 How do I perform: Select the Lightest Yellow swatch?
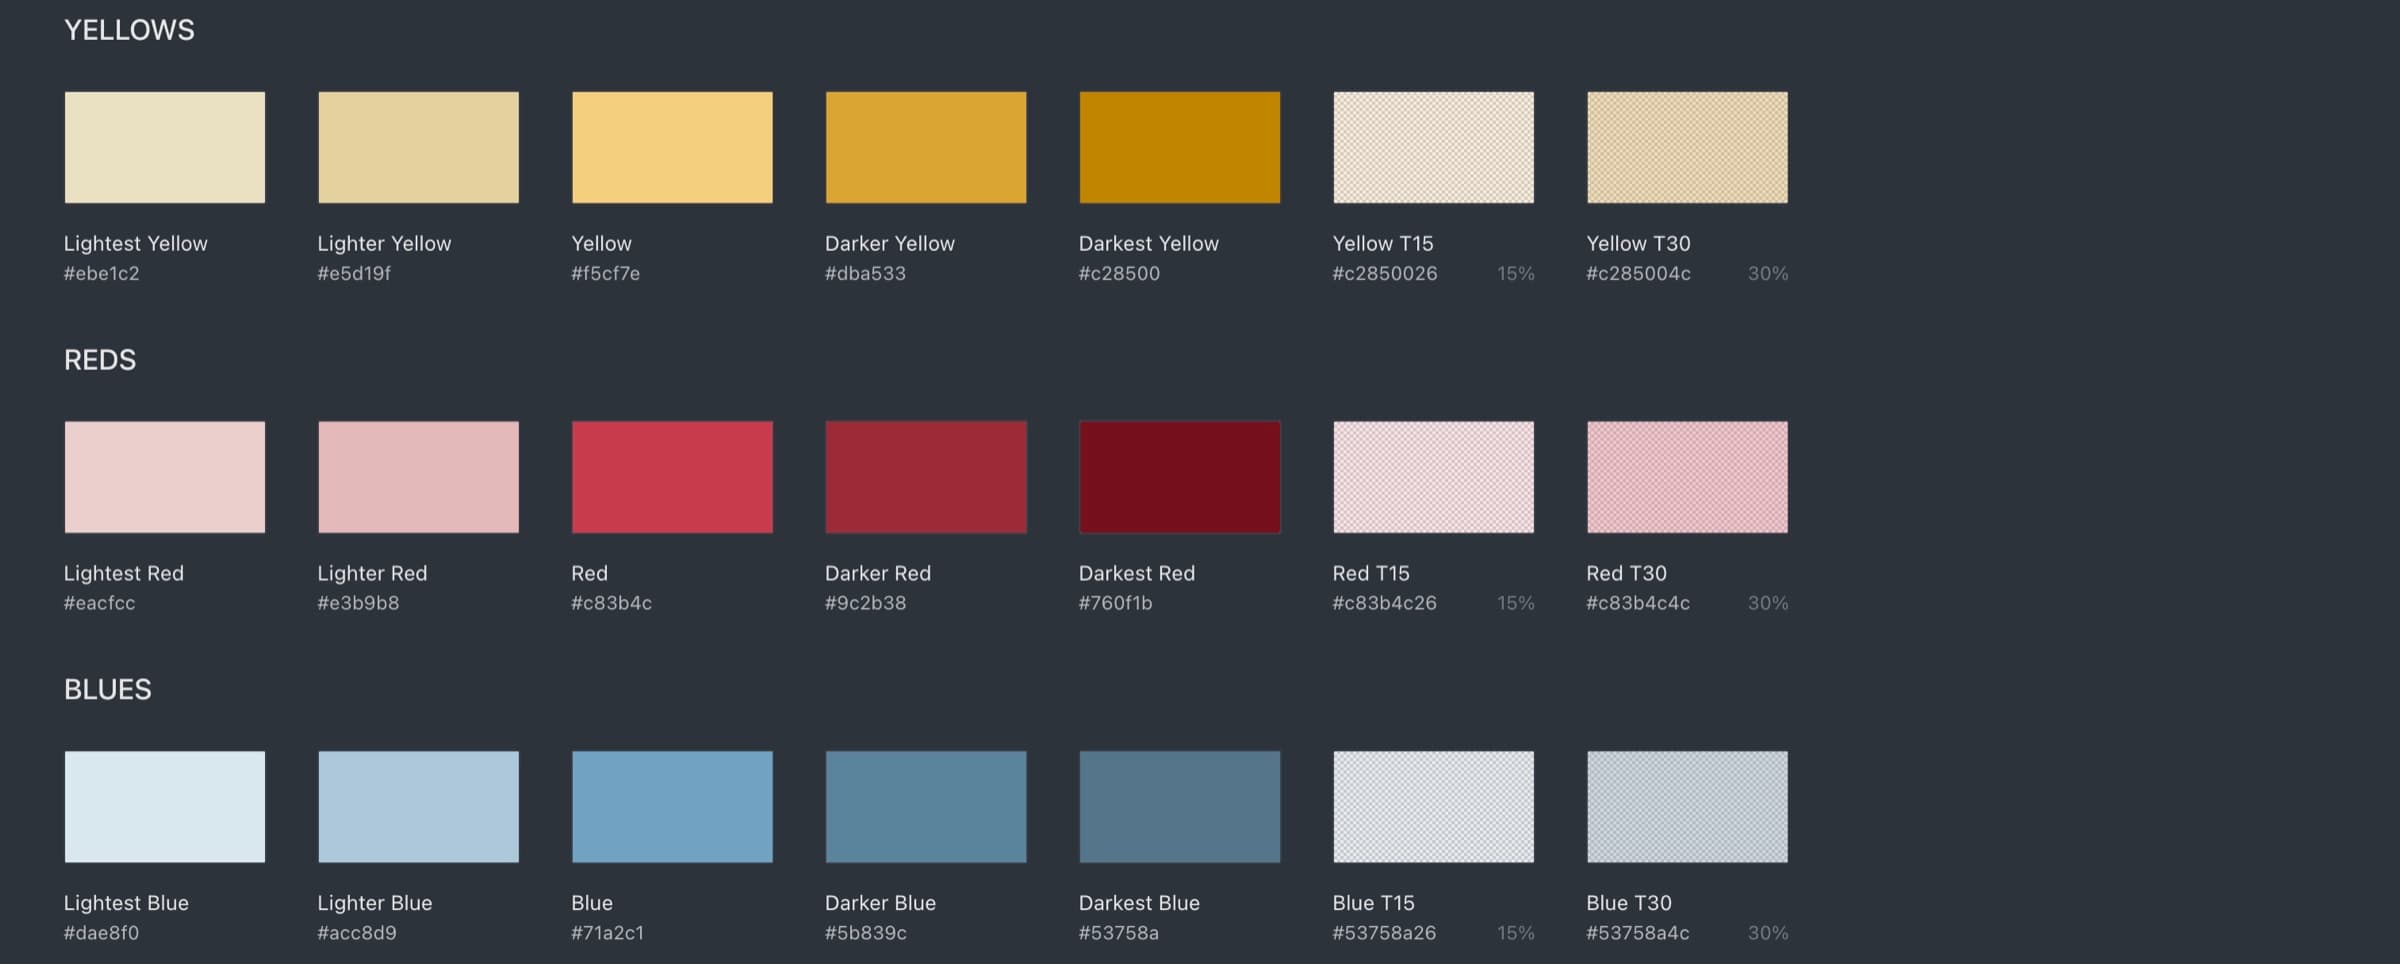[x=165, y=147]
